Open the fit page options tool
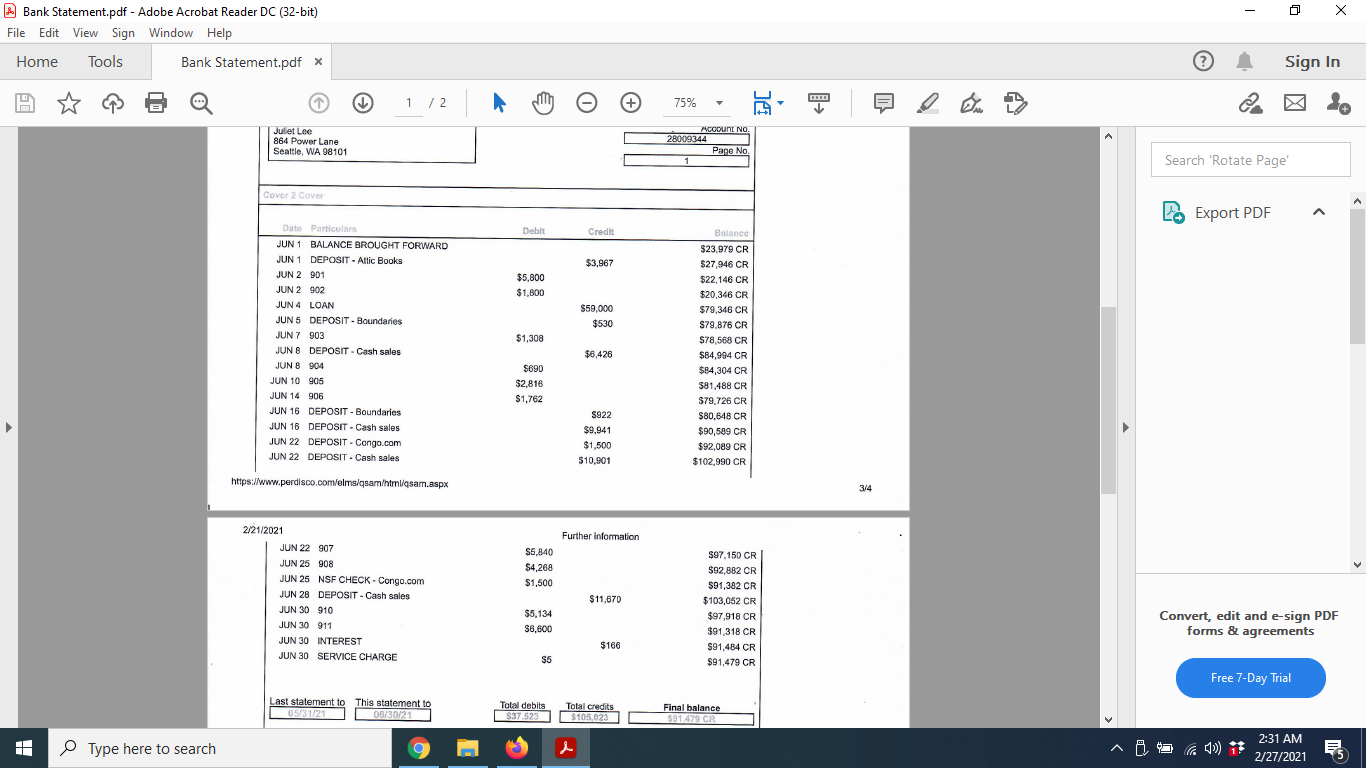1366x768 pixels. point(769,103)
